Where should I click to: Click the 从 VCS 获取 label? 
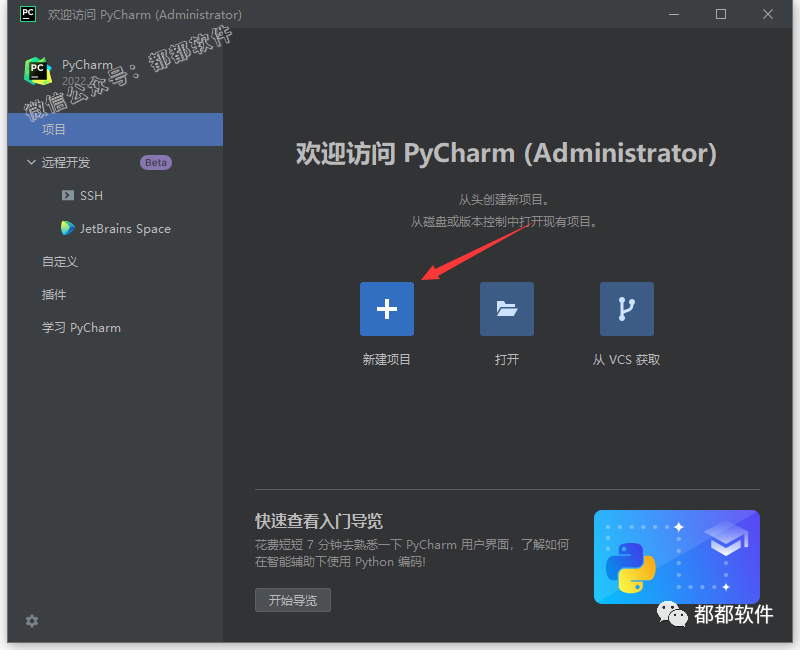[627, 360]
